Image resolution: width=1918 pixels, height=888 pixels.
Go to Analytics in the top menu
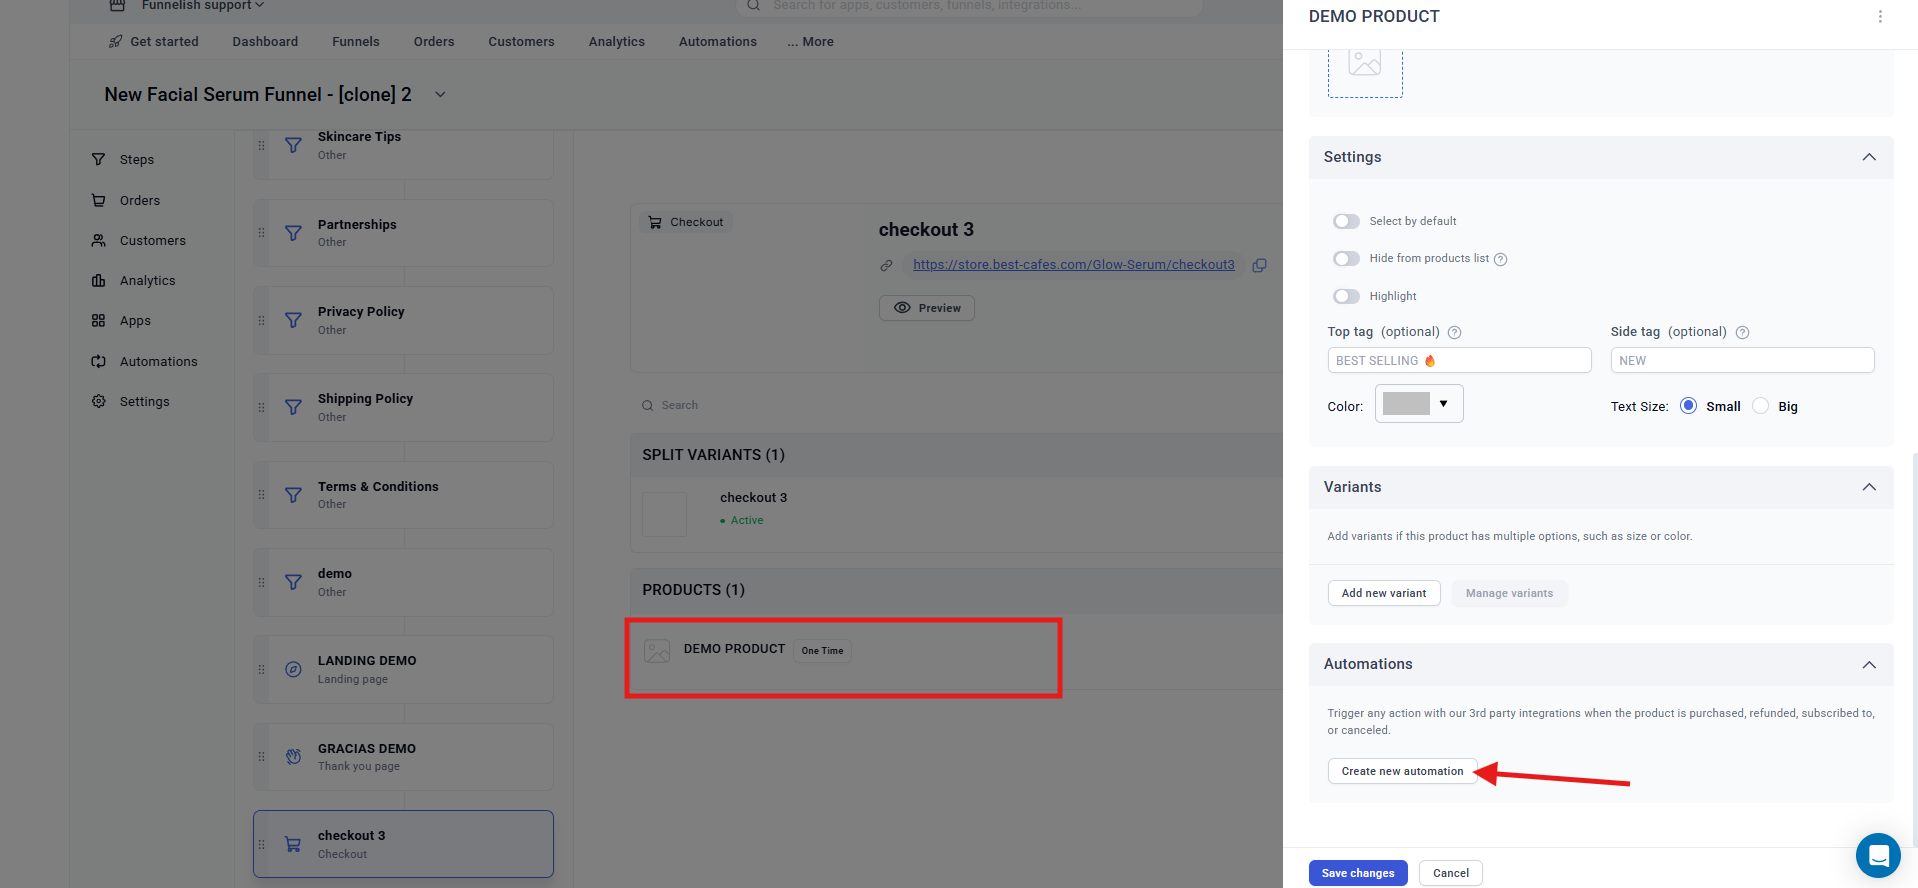[x=616, y=42]
